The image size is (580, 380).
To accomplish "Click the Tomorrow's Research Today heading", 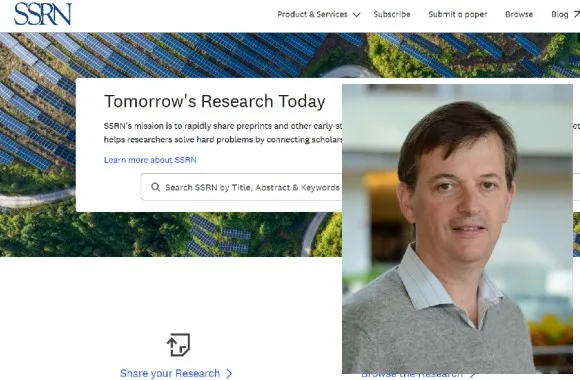I will [x=215, y=101].
